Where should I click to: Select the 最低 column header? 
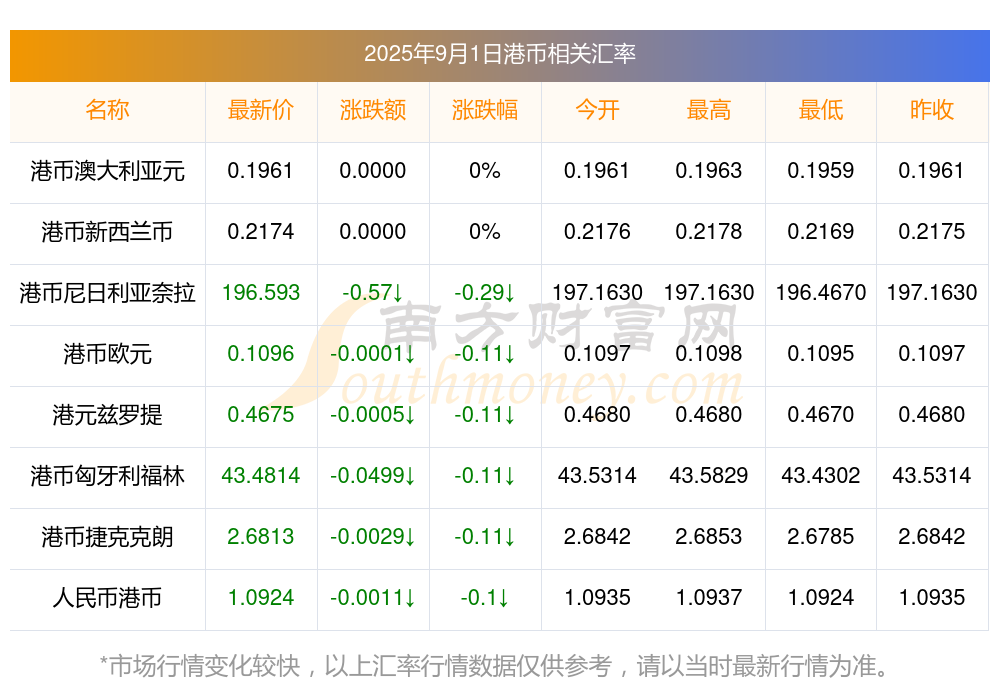coord(821,110)
